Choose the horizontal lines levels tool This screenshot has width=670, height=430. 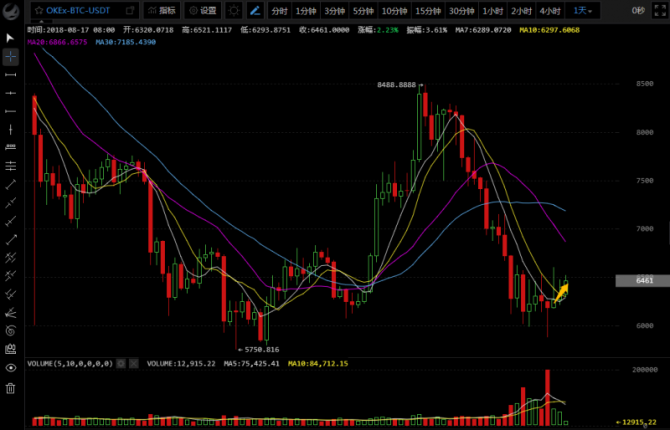coord(10,165)
